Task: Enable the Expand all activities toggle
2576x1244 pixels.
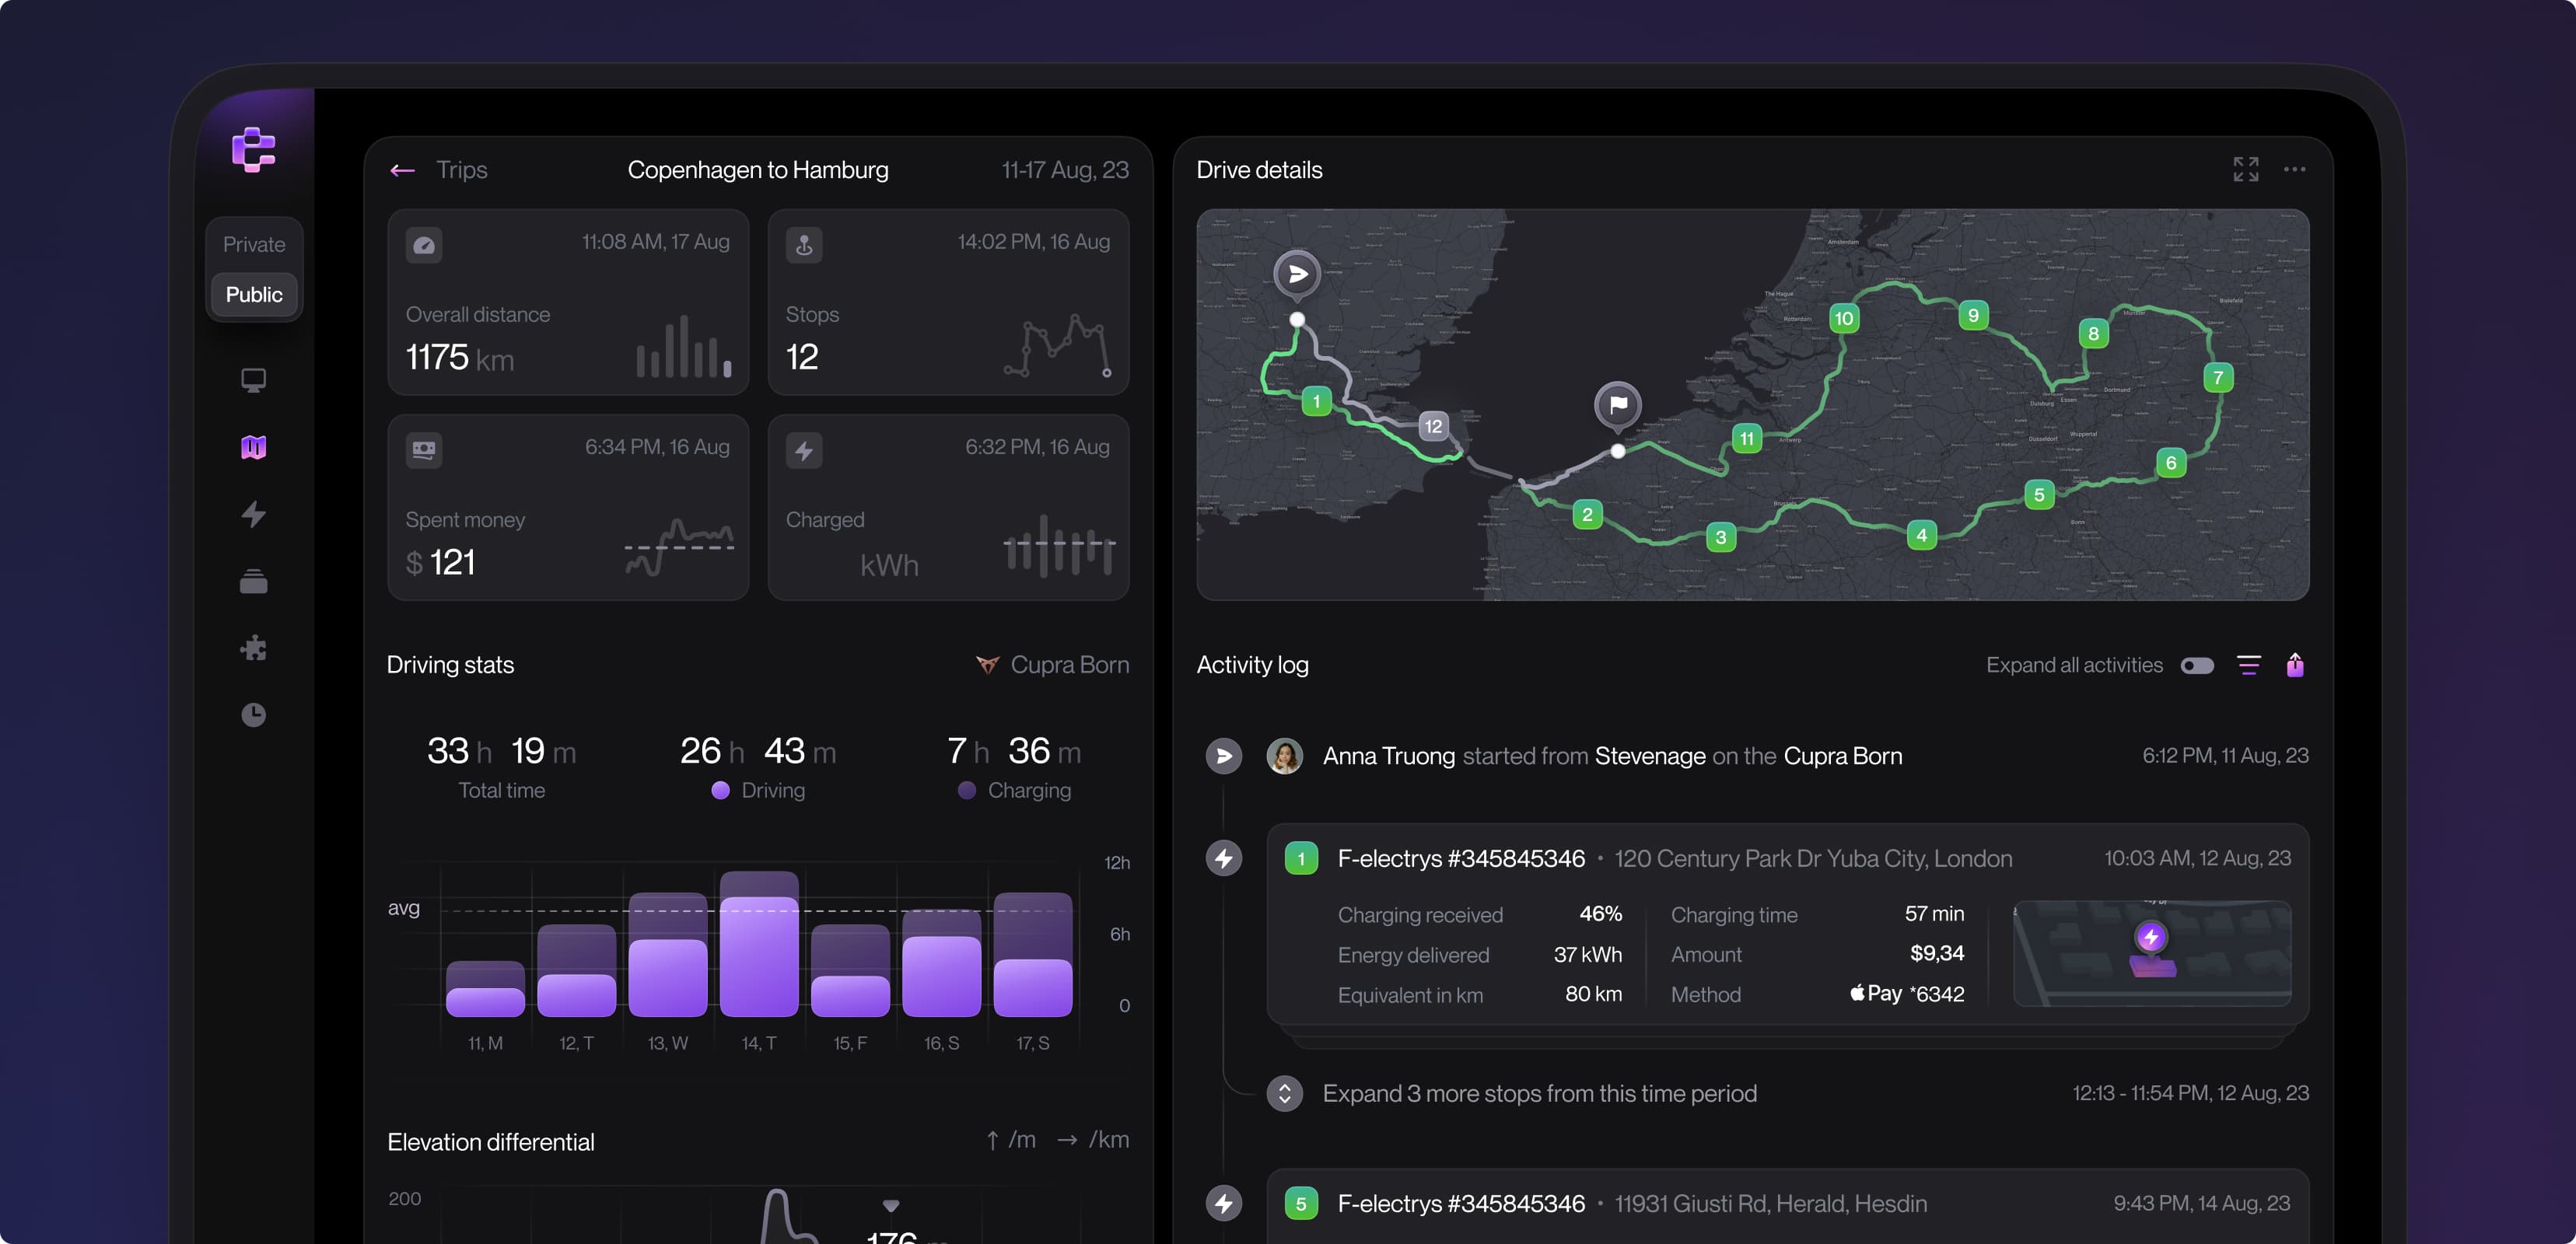Action: pos(2197,664)
